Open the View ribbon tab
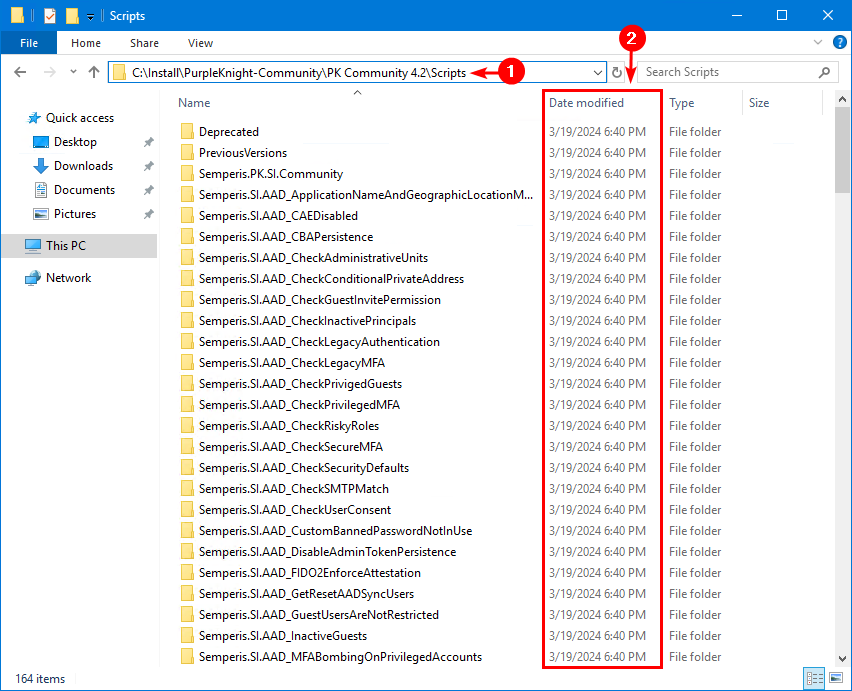The image size is (852, 691). click(200, 43)
